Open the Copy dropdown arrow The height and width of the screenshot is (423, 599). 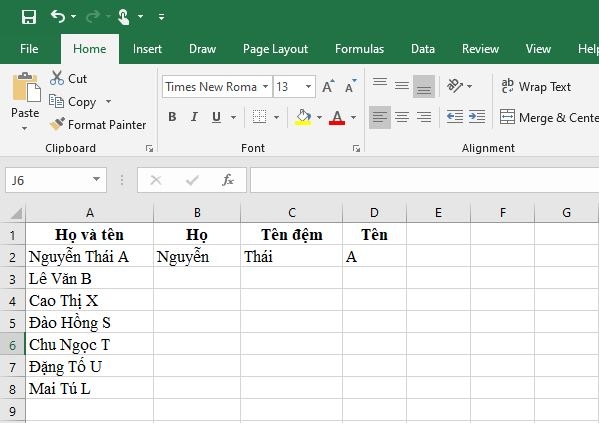click(108, 101)
